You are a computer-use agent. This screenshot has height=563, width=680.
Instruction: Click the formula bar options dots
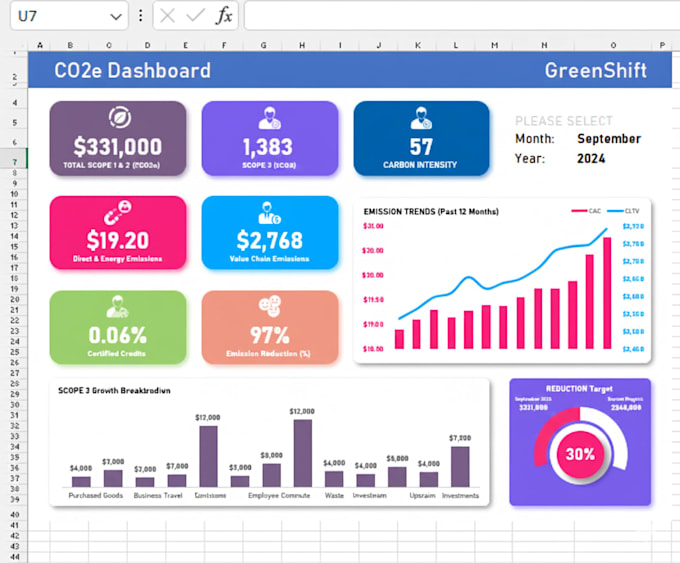(141, 16)
